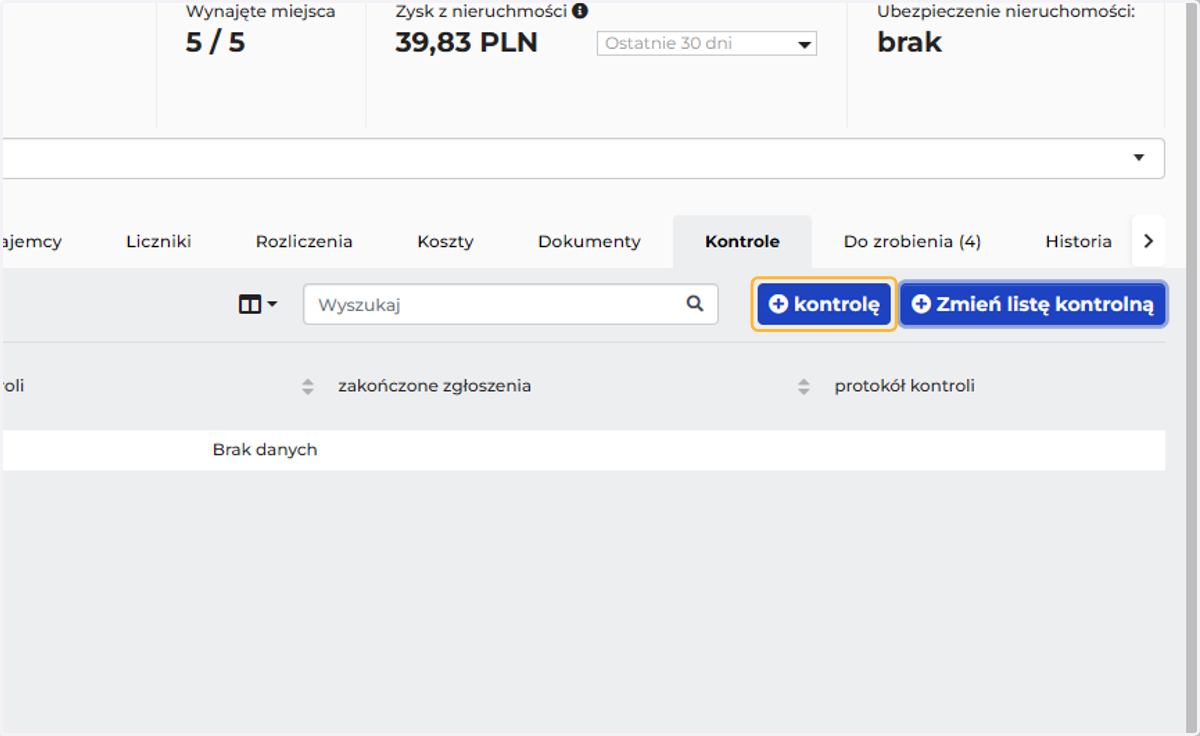Click the brak insurance value
1200x736 pixels.
(910, 42)
